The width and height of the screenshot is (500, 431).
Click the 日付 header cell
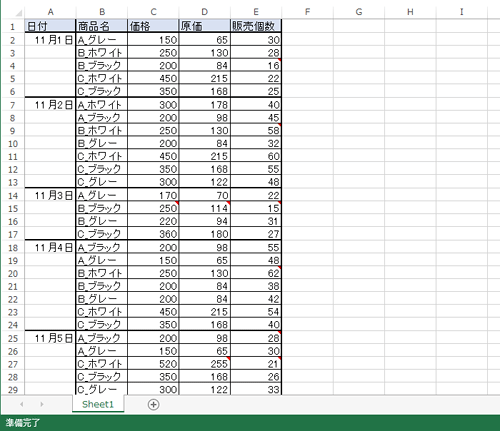coord(50,26)
